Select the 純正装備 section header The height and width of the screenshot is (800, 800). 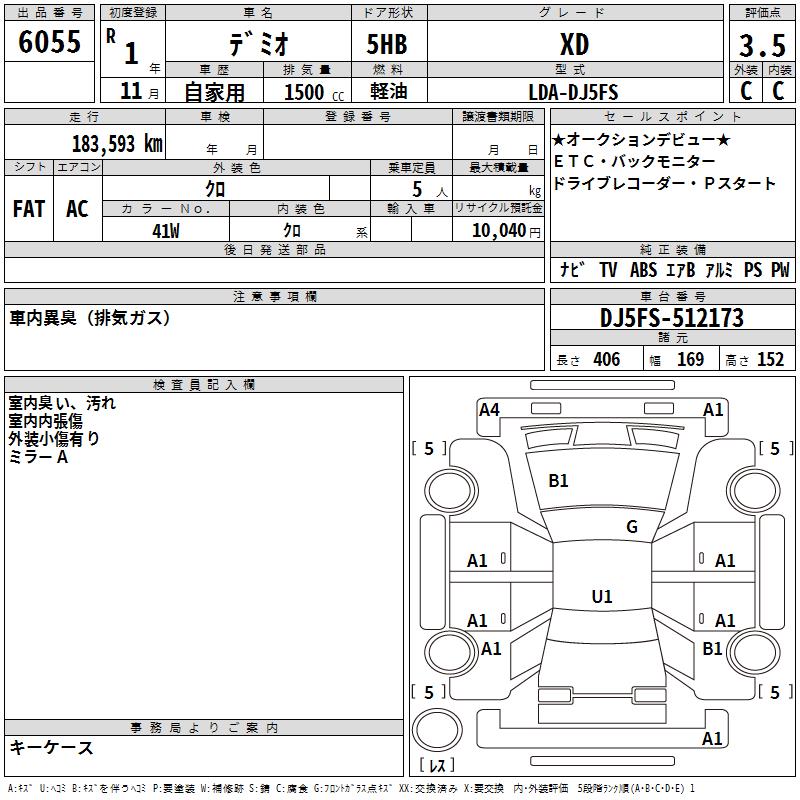[x=673, y=249]
